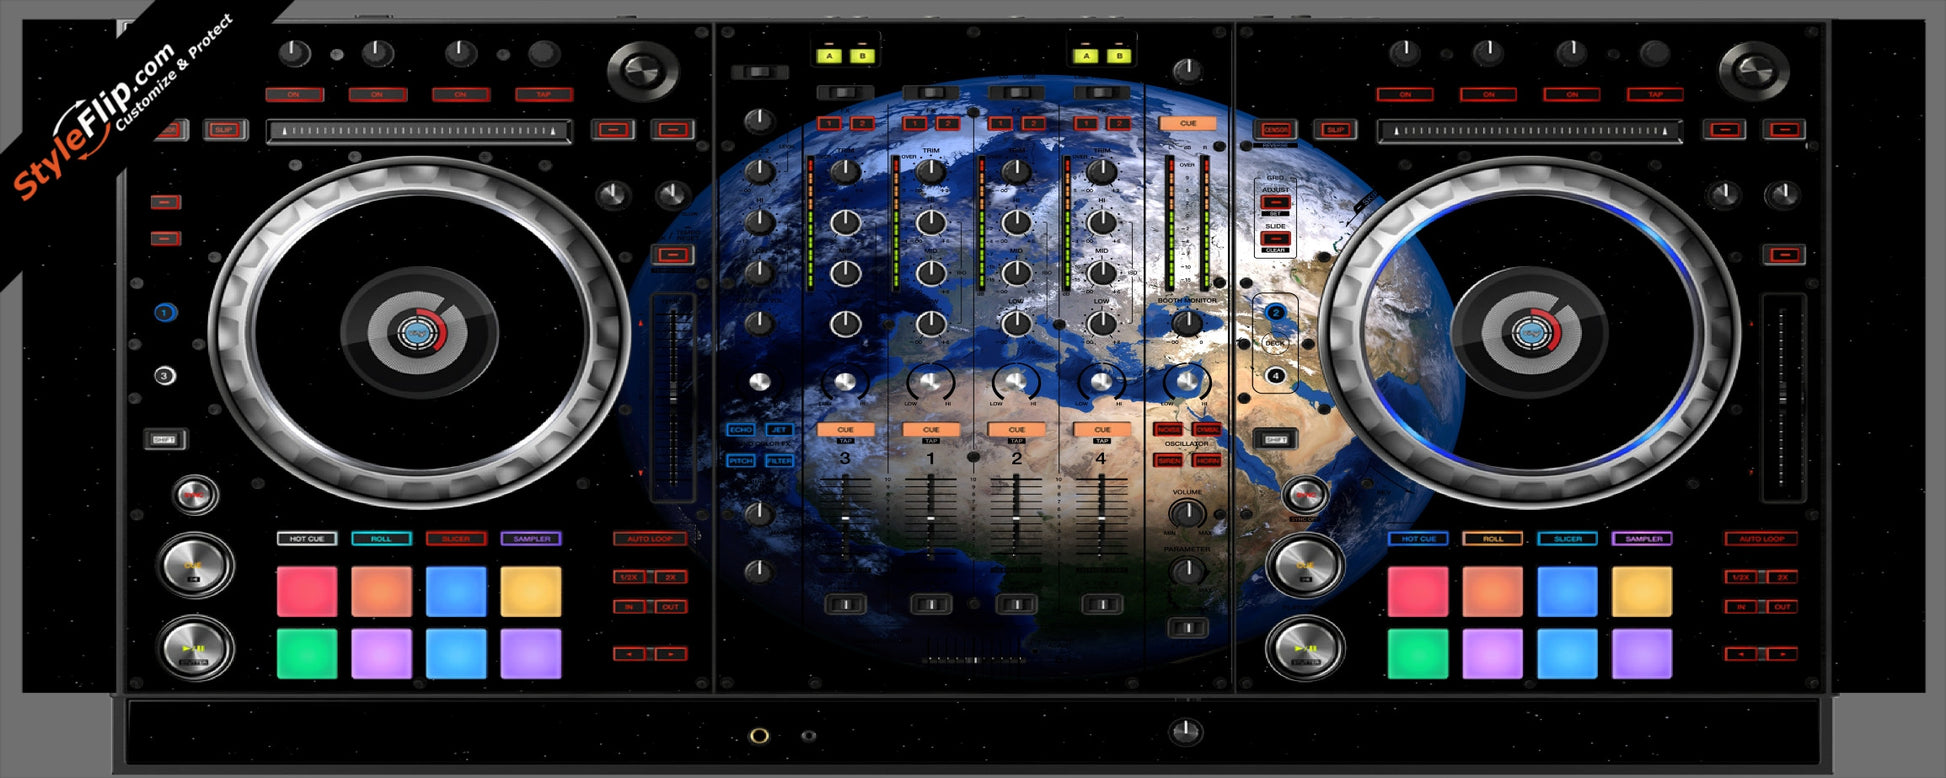Enable JET sound color FX
The height and width of the screenshot is (778, 1946).
coord(779,430)
